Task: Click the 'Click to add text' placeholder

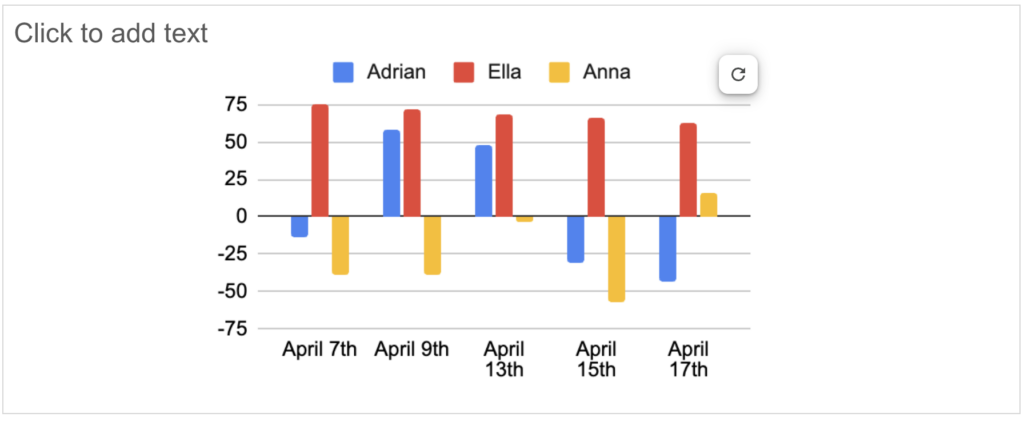Action: 111,33
